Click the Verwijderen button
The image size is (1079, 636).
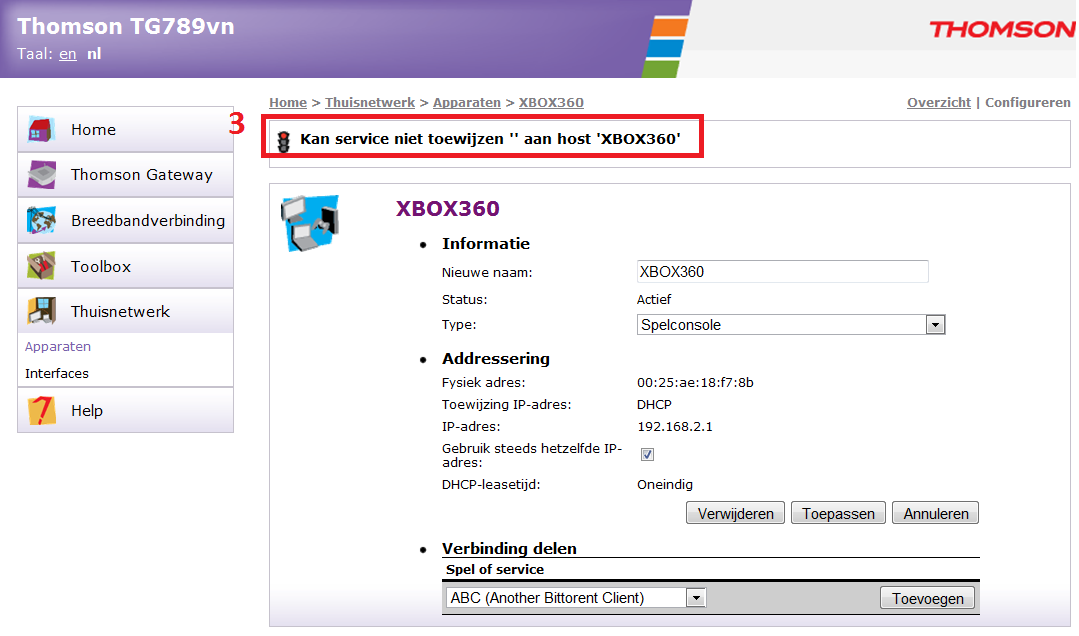[x=735, y=513]
